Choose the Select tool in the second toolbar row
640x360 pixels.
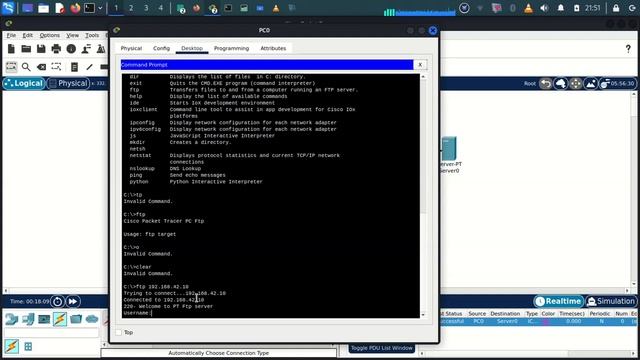pos(11,67)
